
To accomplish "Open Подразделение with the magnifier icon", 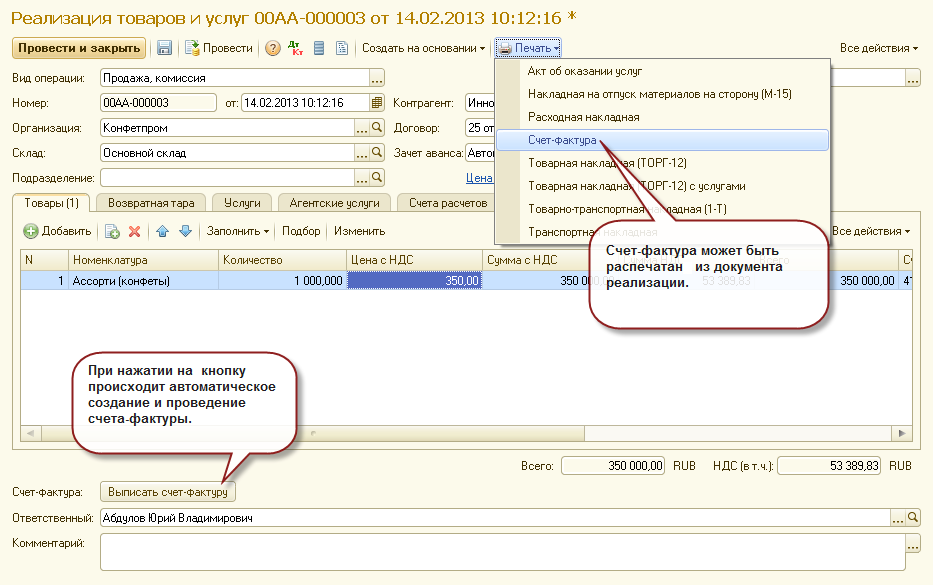I will coord(377,178).
